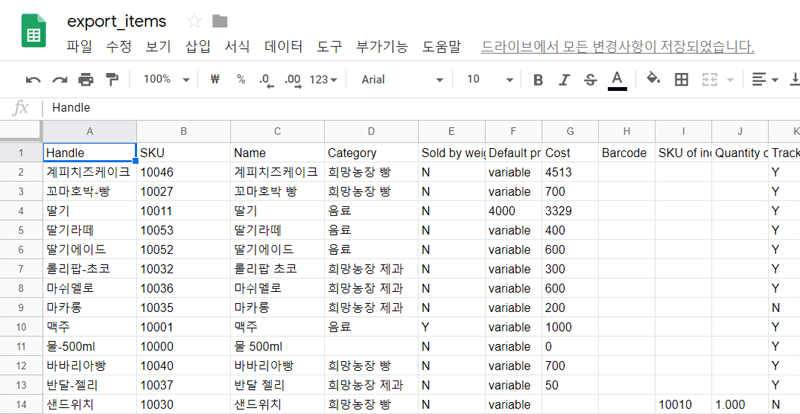Screen dimensions: 800x414
Task: Open the text color picker
Action: 617,80
